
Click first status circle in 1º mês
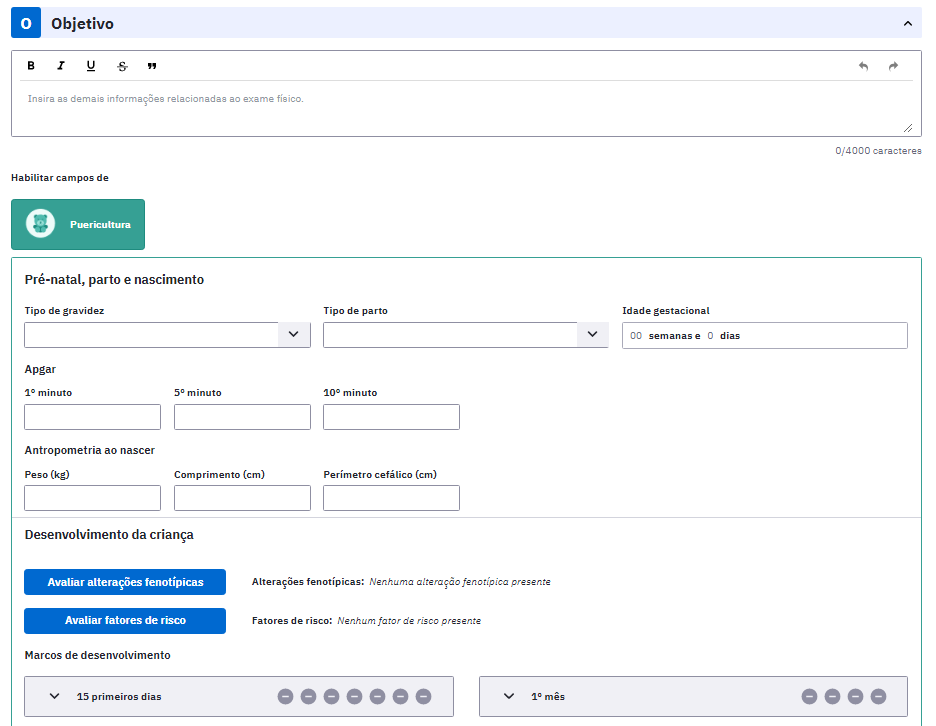coord(809,696)
